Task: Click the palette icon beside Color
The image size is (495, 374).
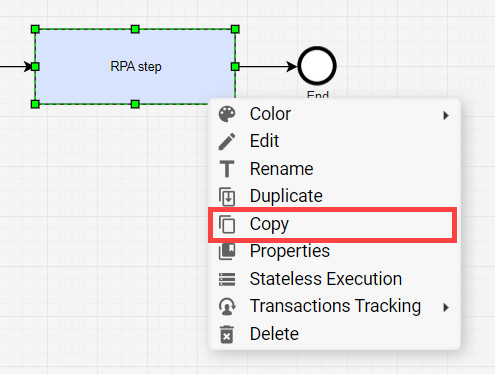Action: click(x=227, y=114)
